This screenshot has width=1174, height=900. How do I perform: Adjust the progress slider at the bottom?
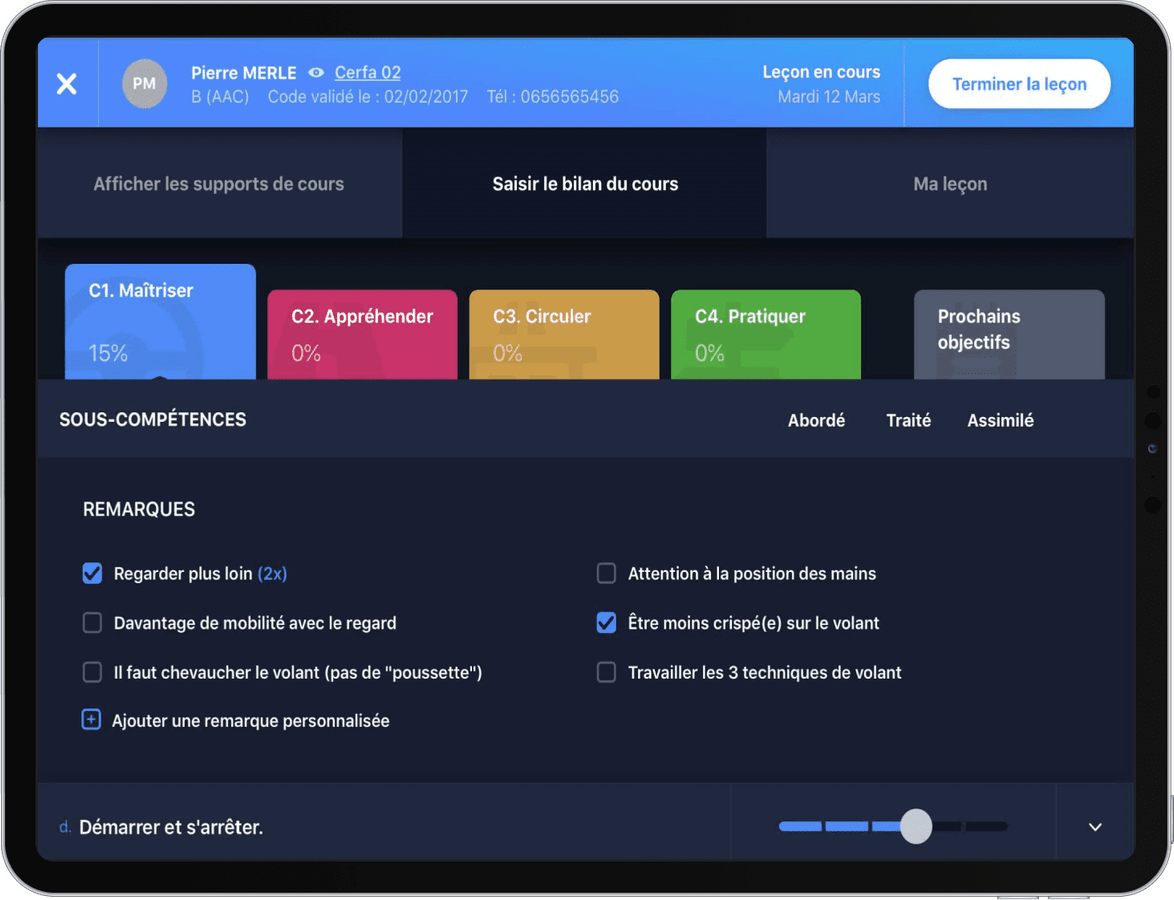coord(915,827)
